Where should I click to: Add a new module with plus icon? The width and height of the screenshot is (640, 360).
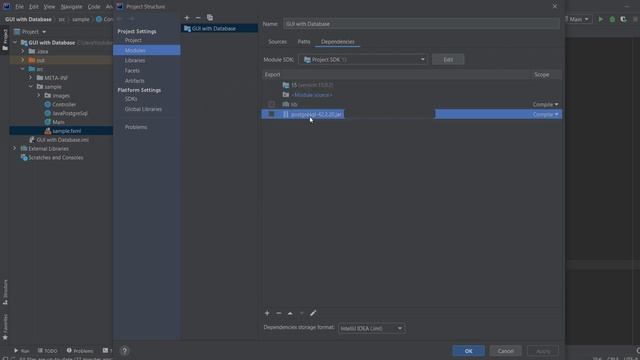[187, 18]
